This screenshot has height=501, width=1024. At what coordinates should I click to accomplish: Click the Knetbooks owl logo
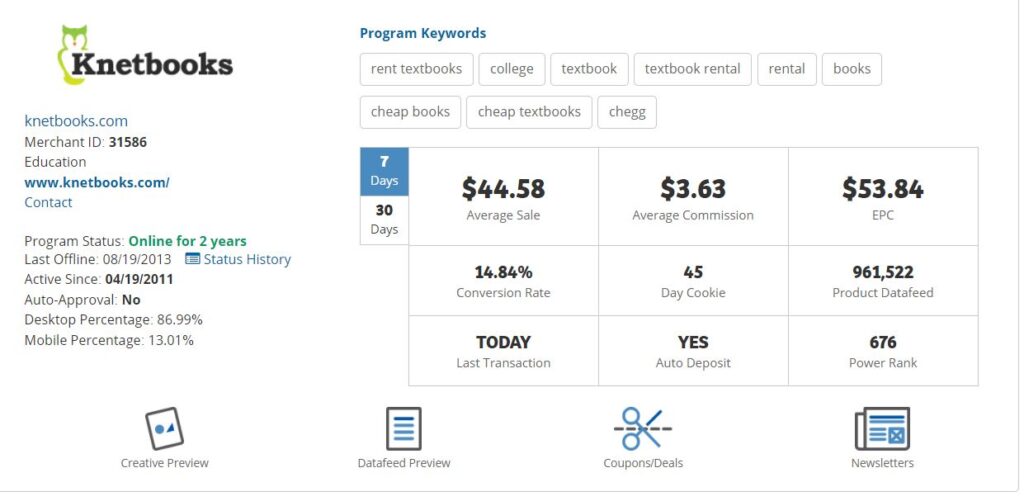pyautogui.click(x=145, y=56)
